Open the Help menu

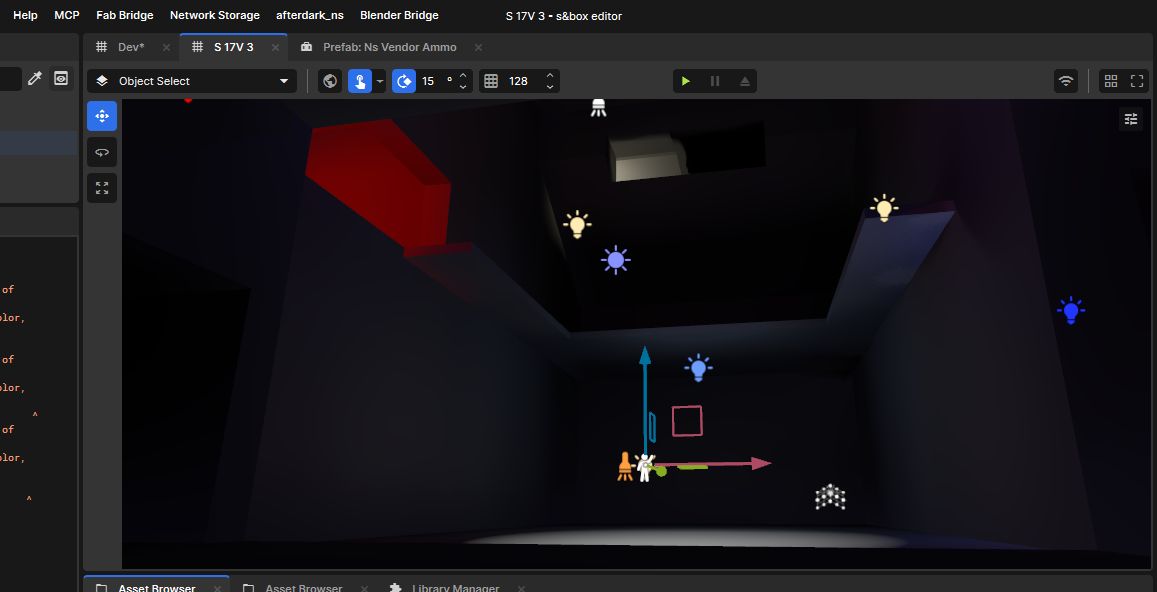click(25, 15)
